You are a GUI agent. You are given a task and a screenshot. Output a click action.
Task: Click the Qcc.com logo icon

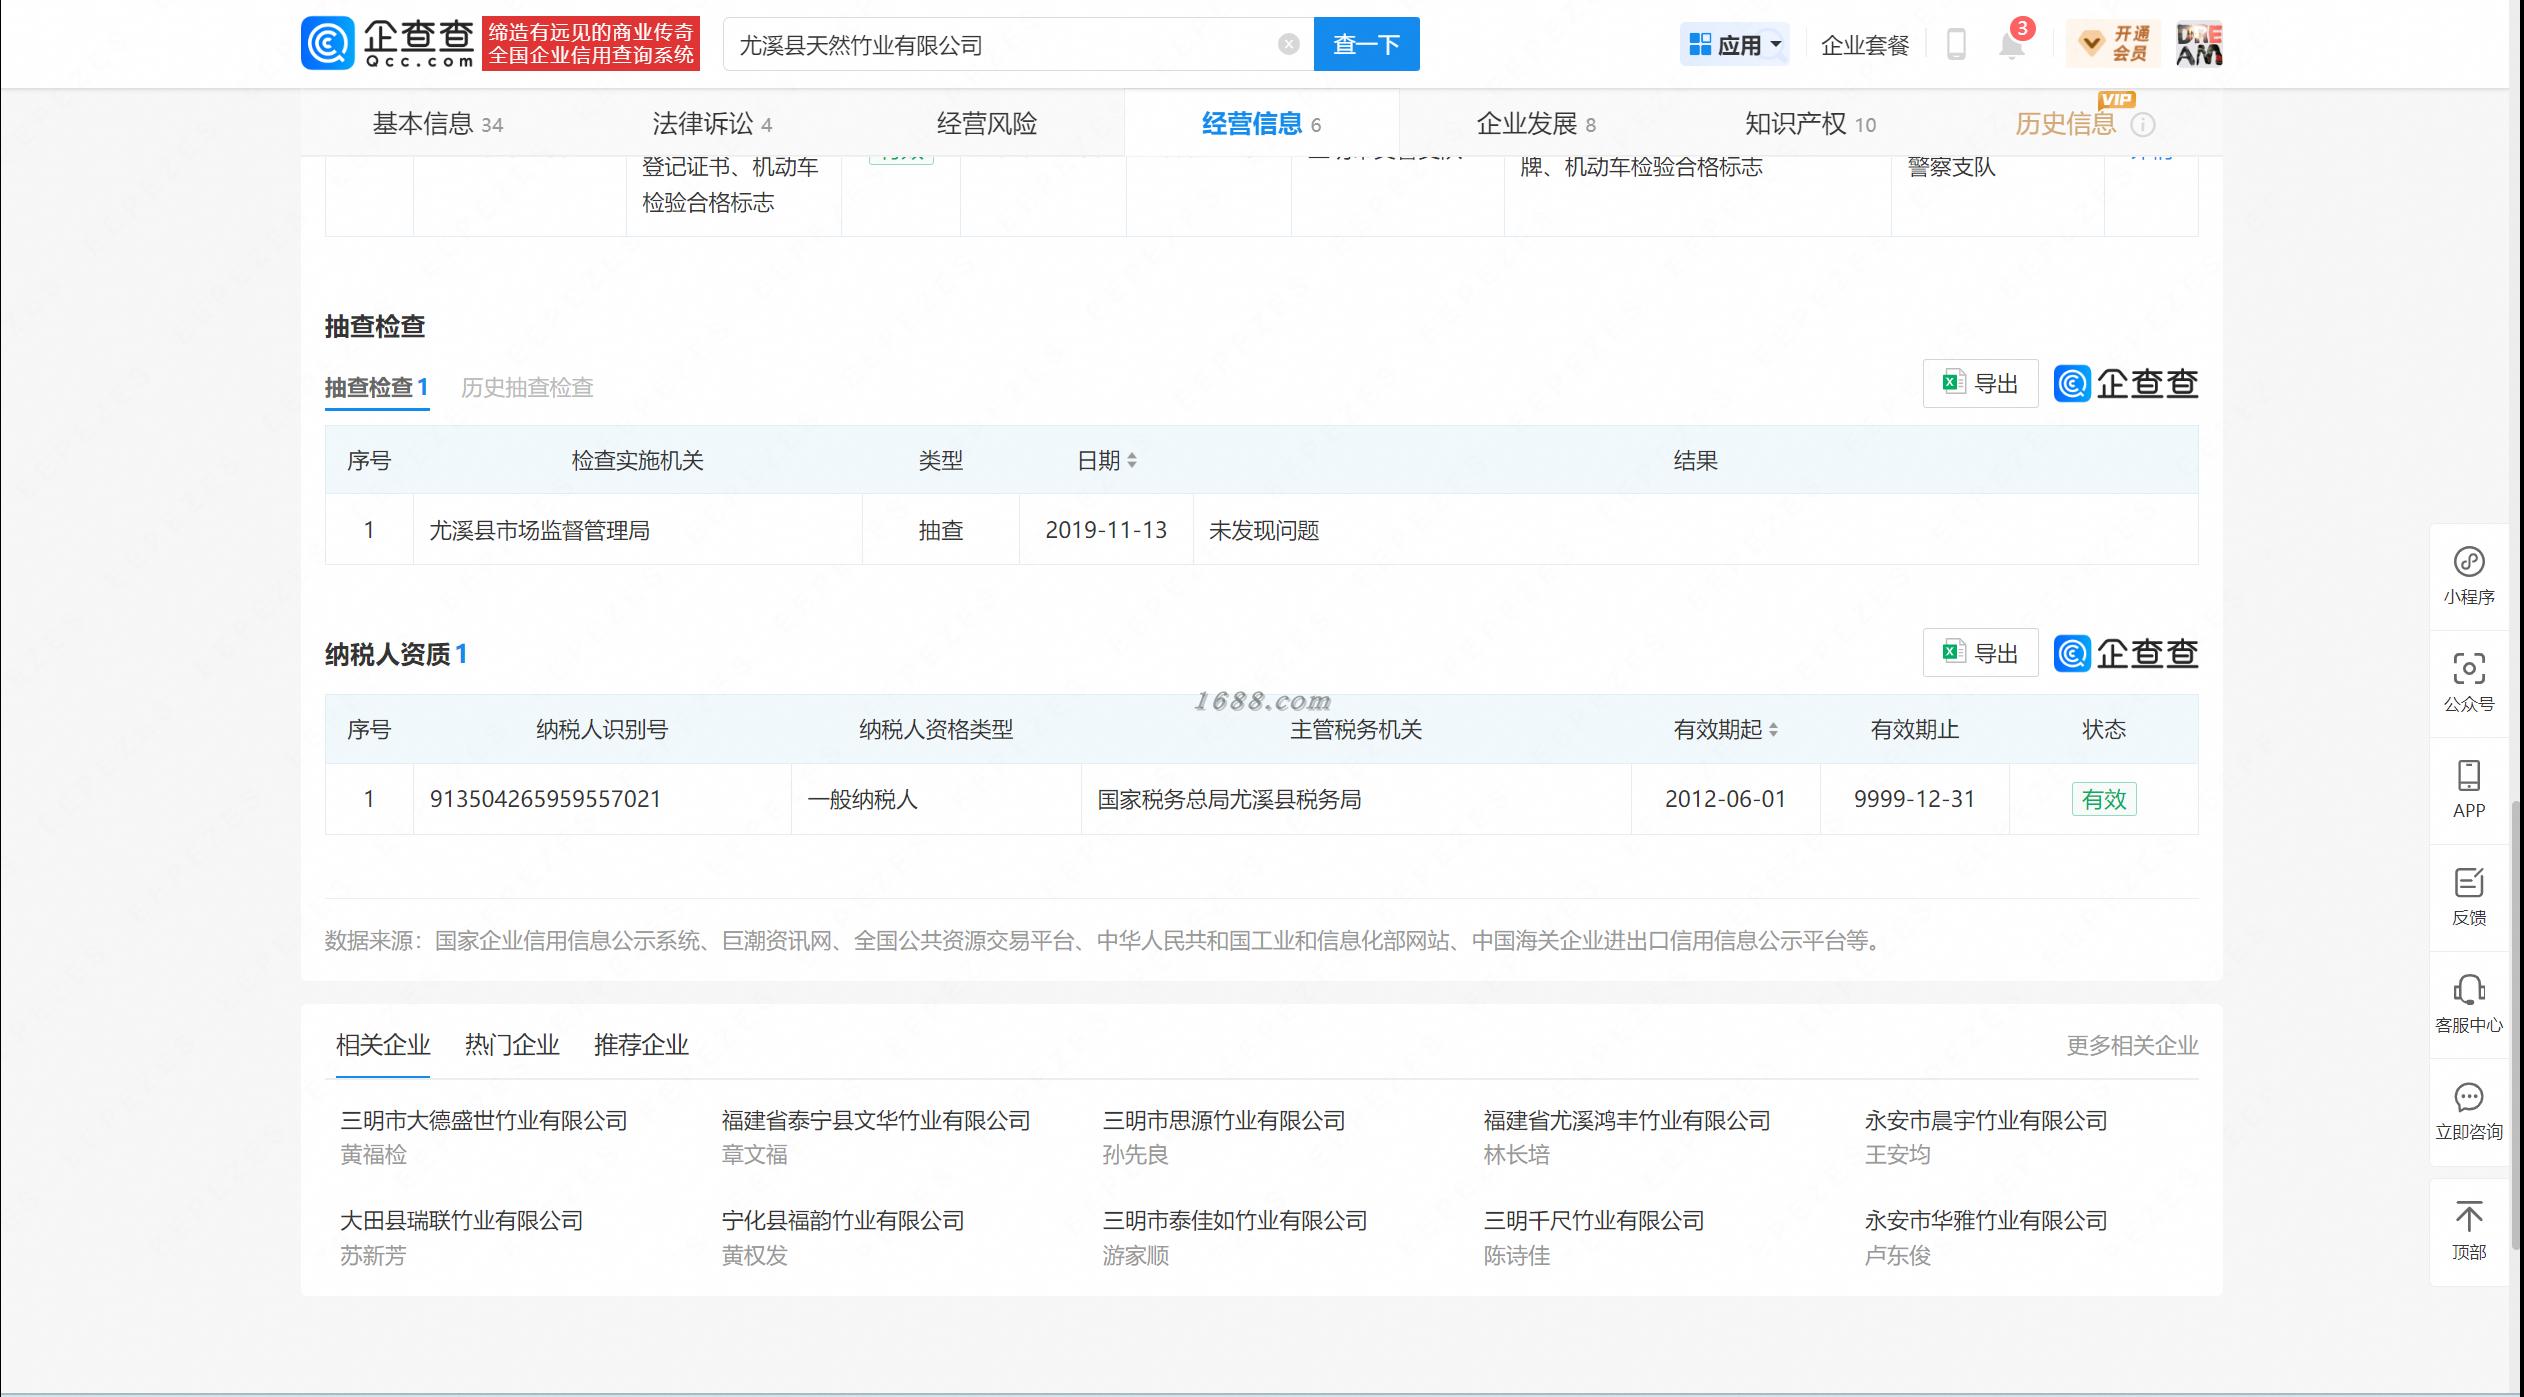328,44
